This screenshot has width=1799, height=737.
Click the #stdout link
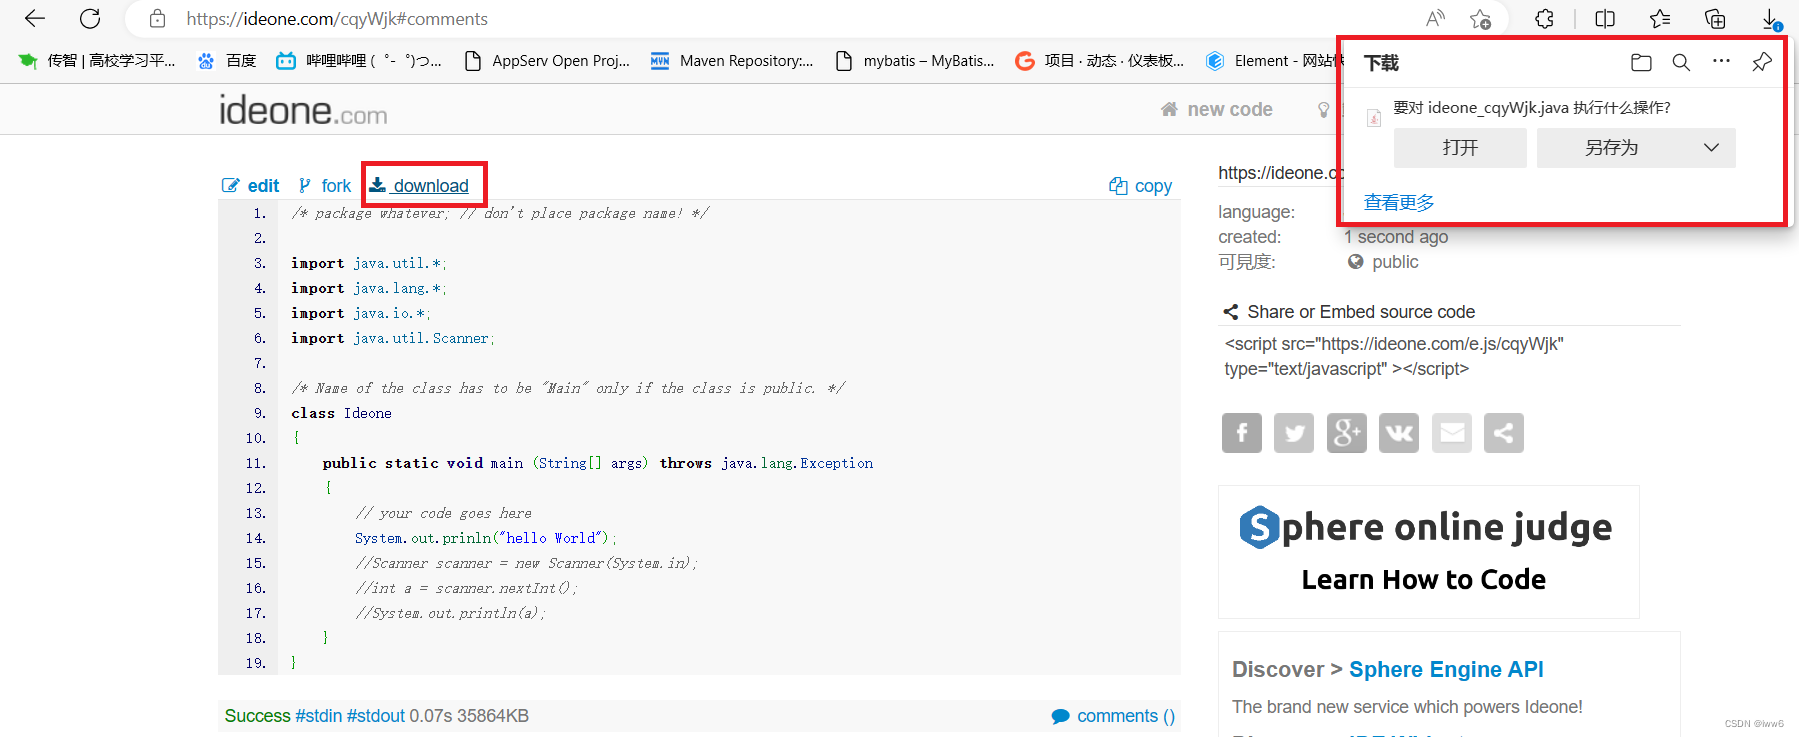376,716
